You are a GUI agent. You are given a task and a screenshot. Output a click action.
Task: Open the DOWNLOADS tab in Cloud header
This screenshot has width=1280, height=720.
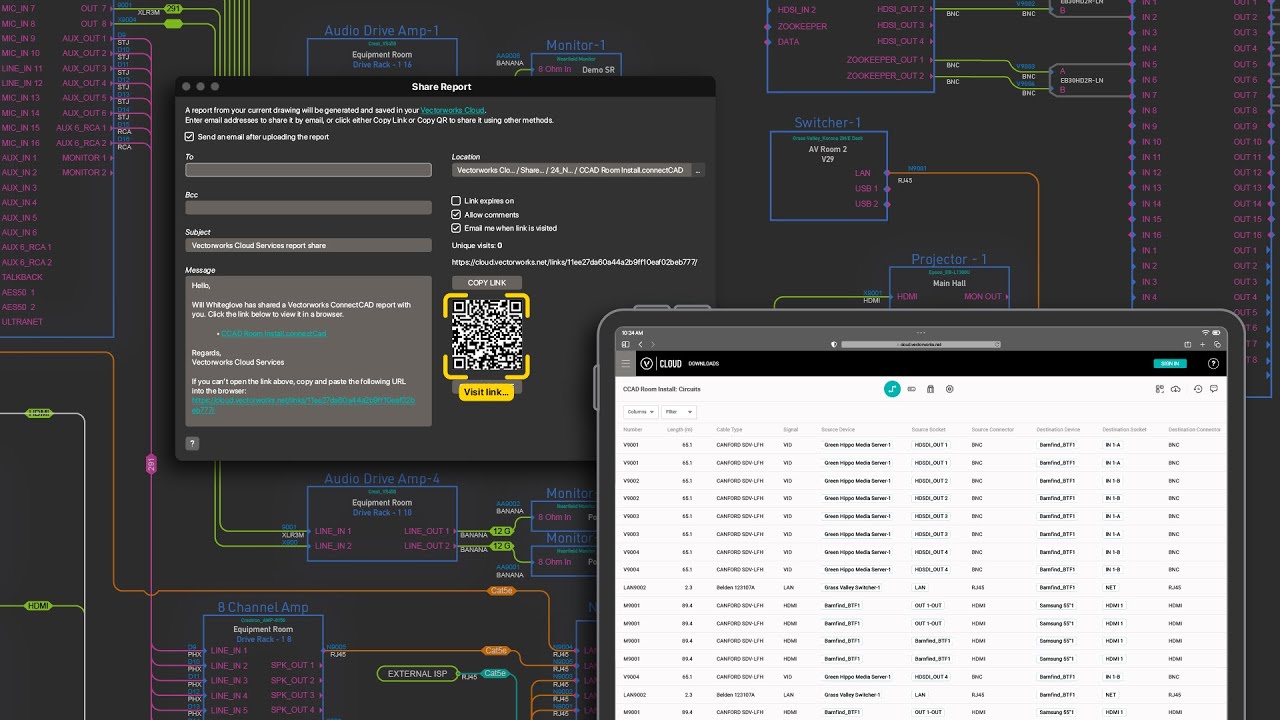pyautogui.click(x=704, y=364)
